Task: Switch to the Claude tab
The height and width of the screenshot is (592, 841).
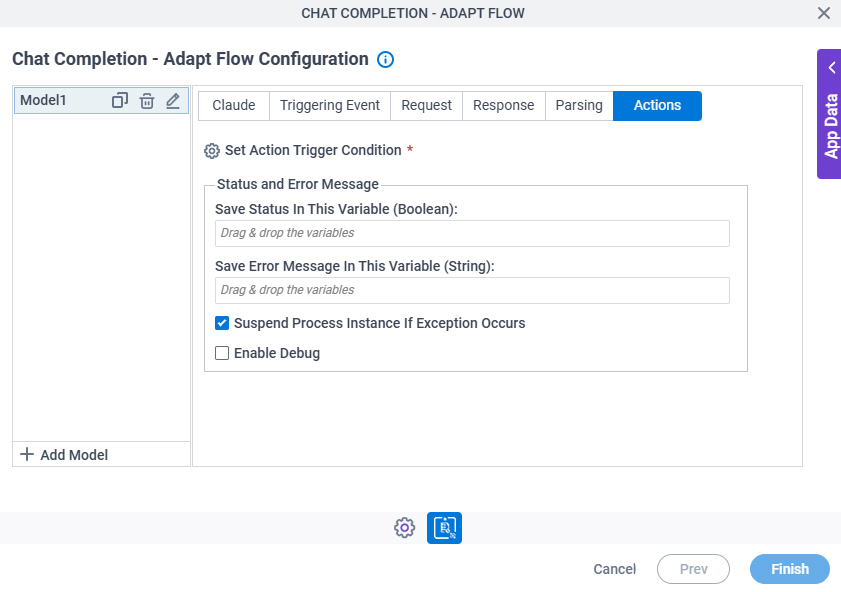Action: point(234,106)
